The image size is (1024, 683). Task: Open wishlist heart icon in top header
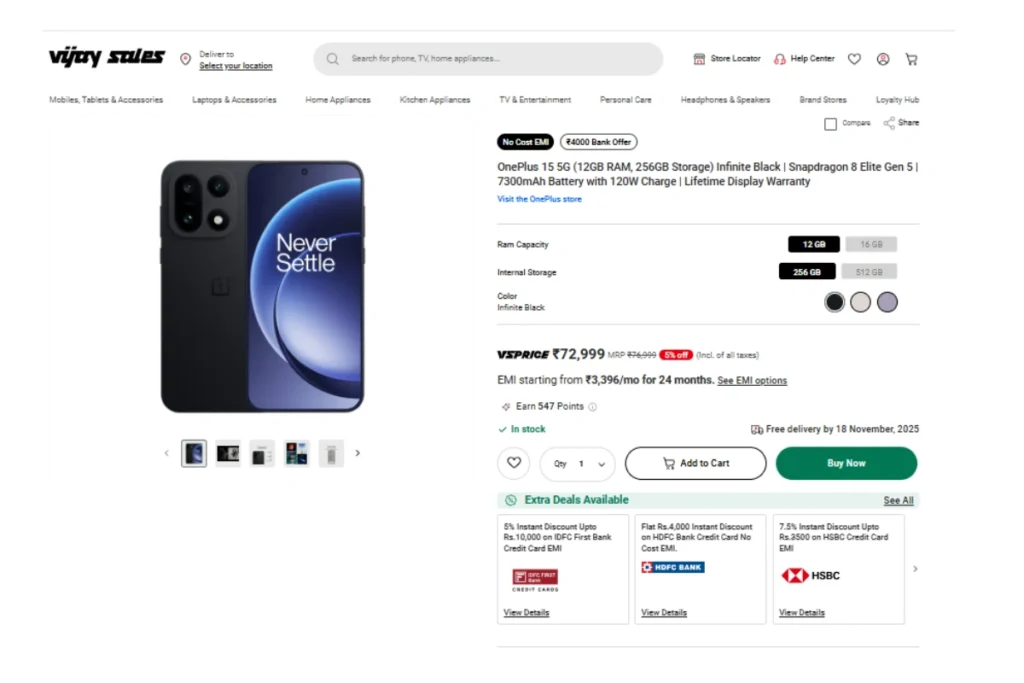click(x=854, y=59)
